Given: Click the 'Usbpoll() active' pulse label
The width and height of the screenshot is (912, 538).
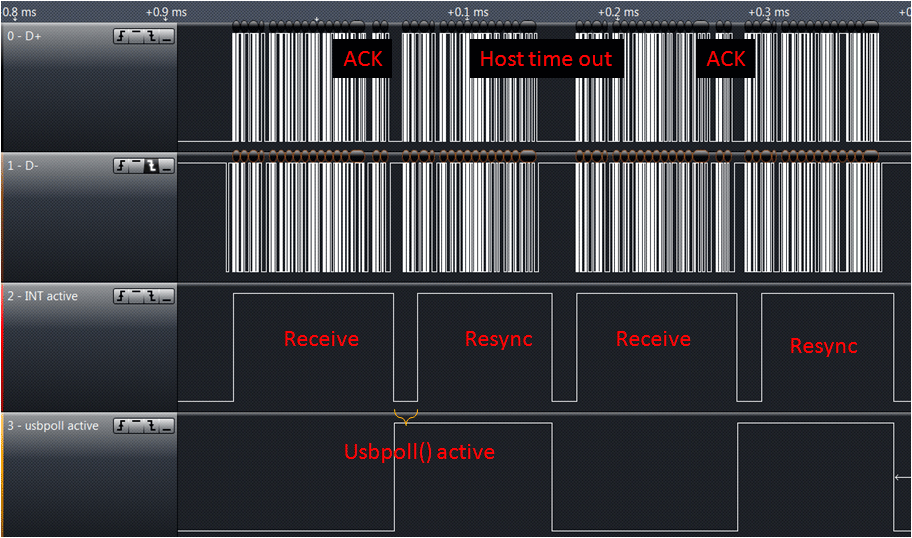Looking at the screenshot, I should [419, 452].
